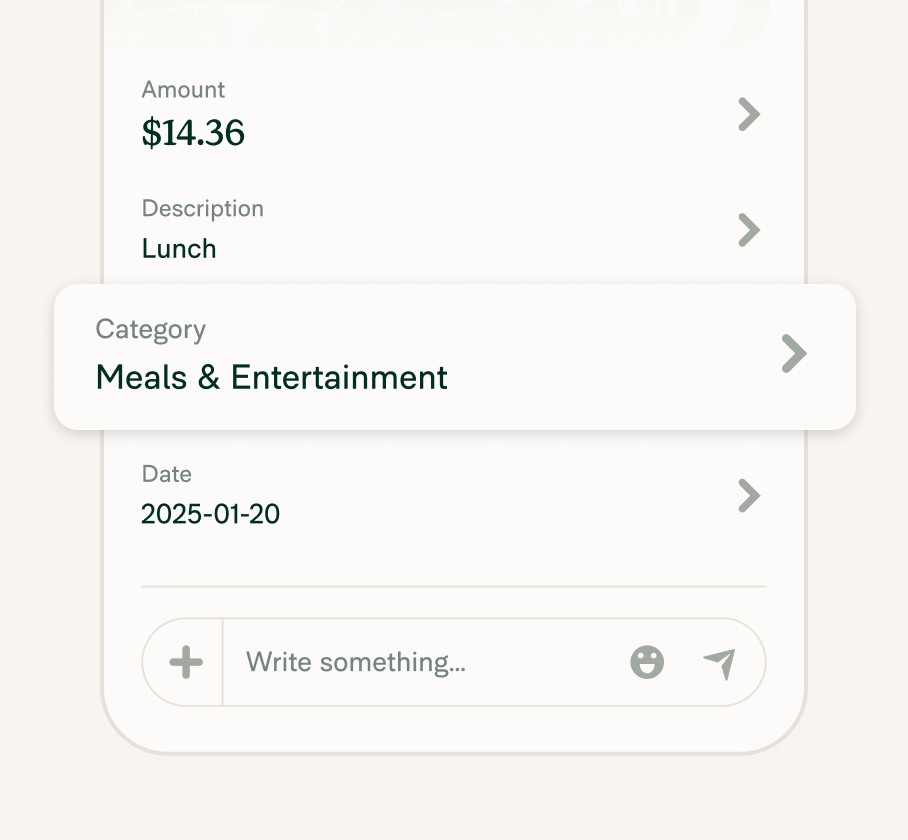
Task: Click the Date field label
Action: (x=166, y=474)
